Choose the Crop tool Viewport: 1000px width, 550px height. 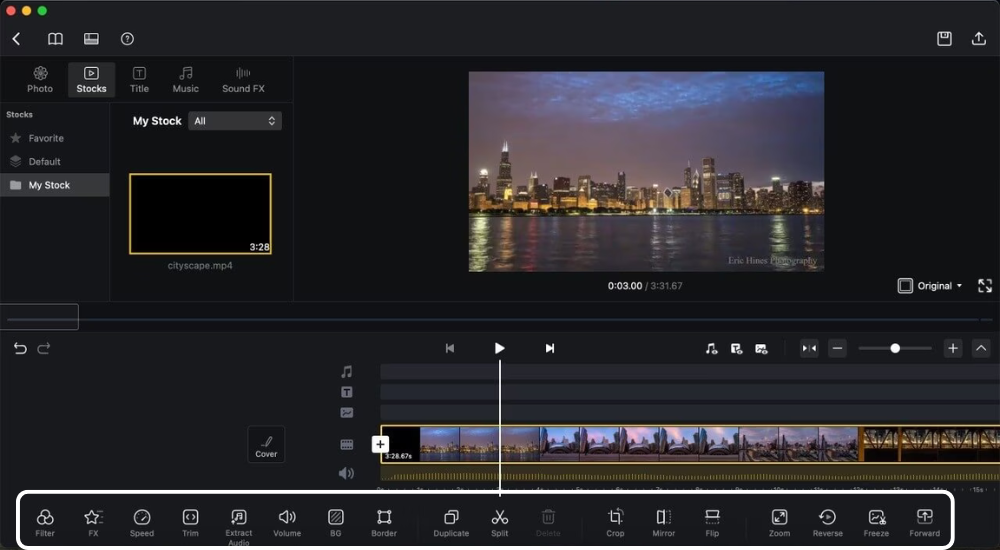(x=615, y=518)
